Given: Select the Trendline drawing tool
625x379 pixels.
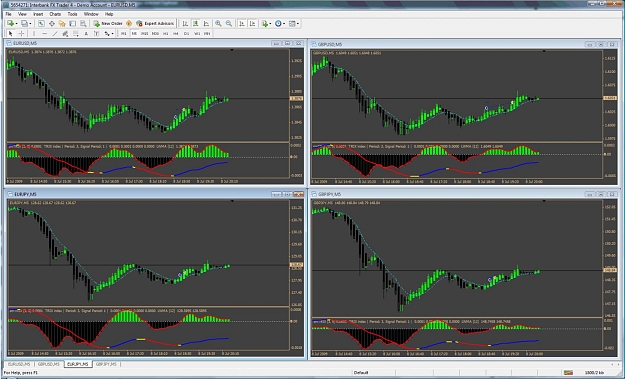Looking at the screenshot, I should point(55,34).
